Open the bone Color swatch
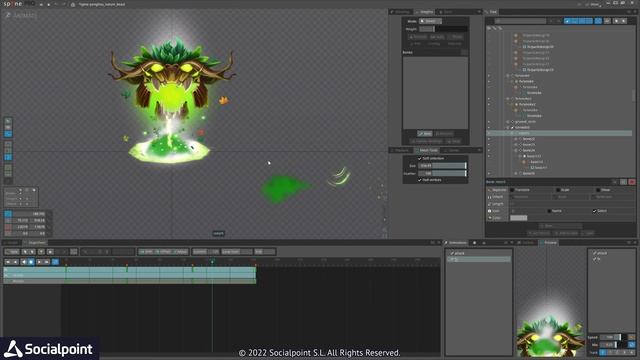The image size is (640, 360). (x=518, y=218)
